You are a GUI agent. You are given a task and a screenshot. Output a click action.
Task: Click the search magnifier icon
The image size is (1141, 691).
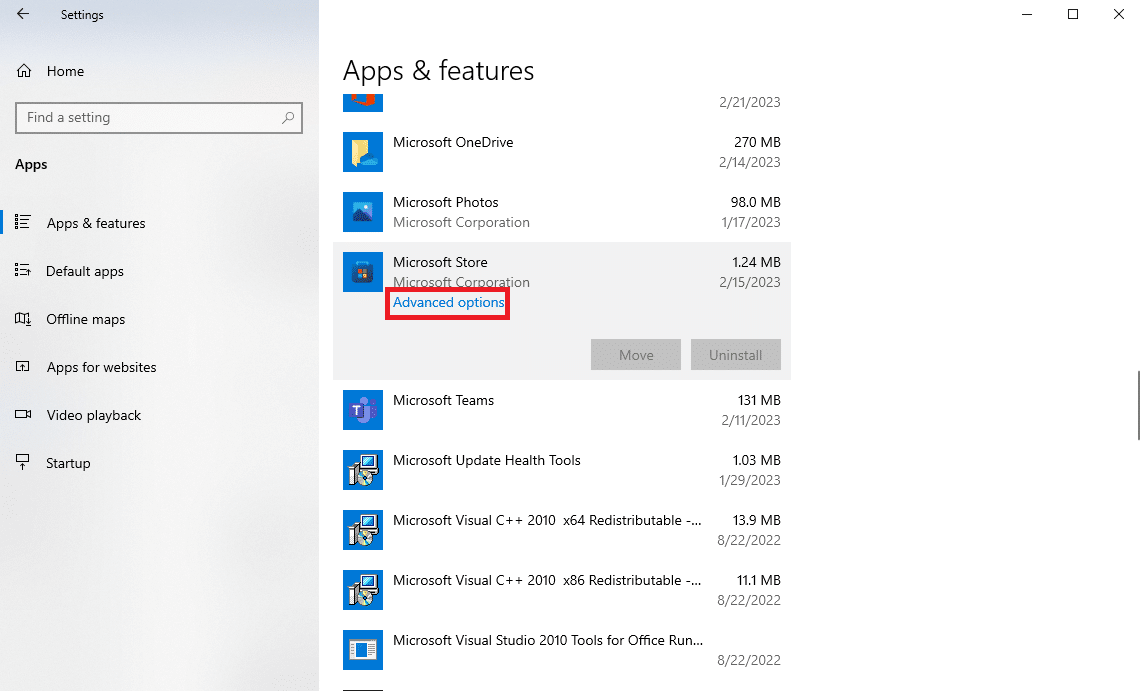coord(288,117)
